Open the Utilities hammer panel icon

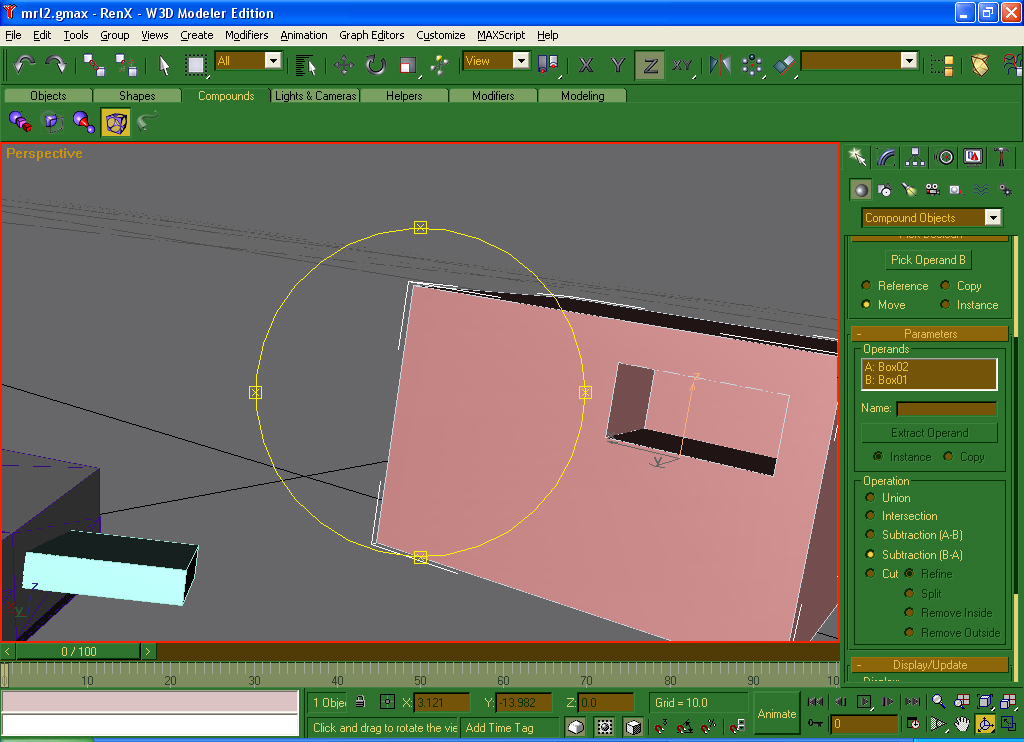1001,157
